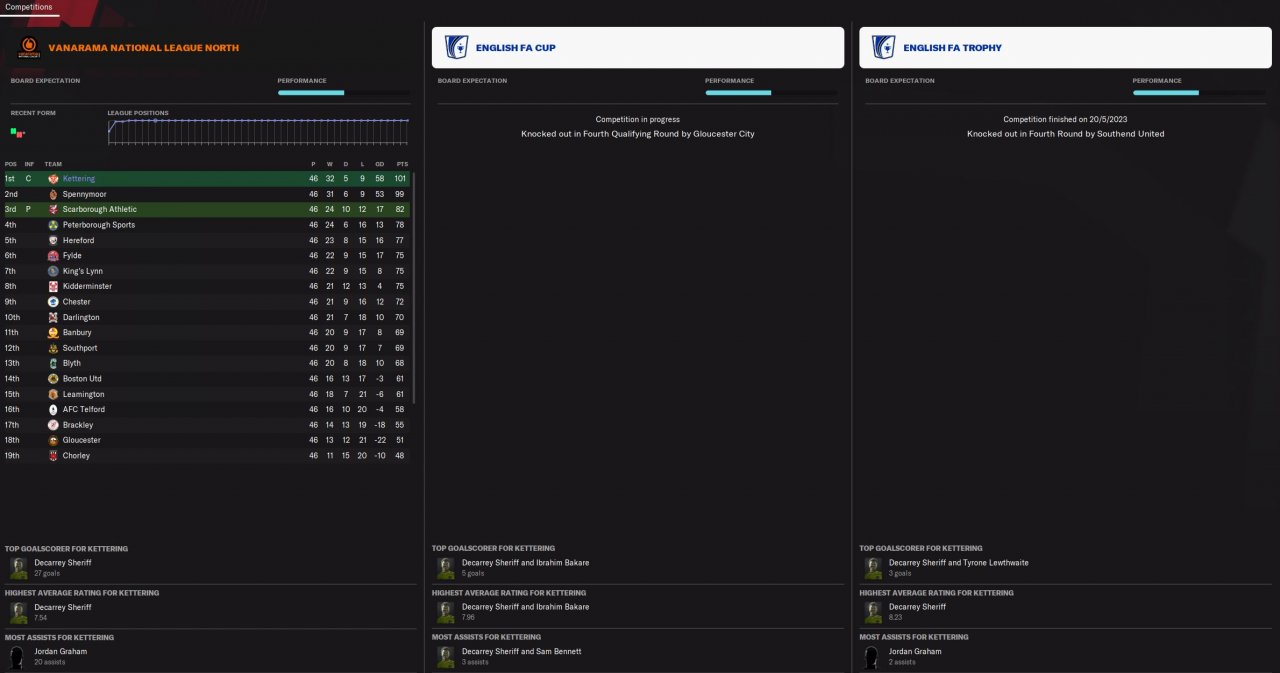Click the Kettering club badge

pyautogui.click(x=53, y=179)
